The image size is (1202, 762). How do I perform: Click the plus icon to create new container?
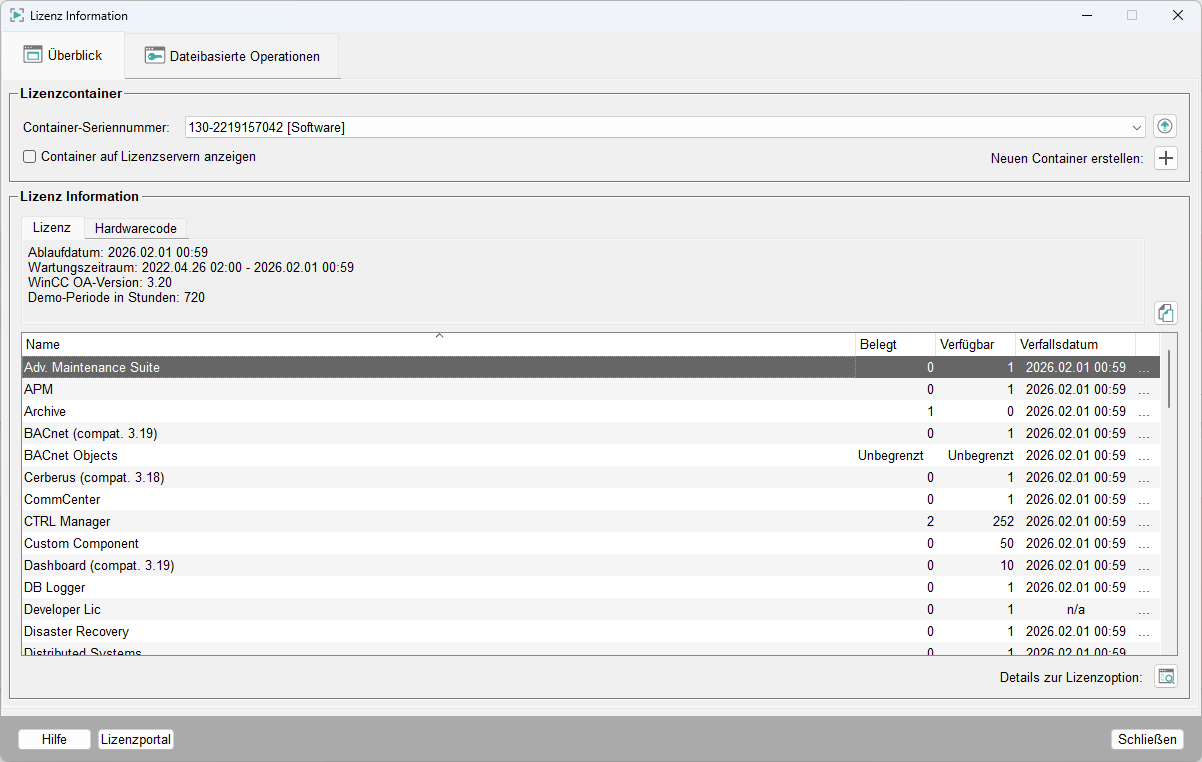(1165, 158)
